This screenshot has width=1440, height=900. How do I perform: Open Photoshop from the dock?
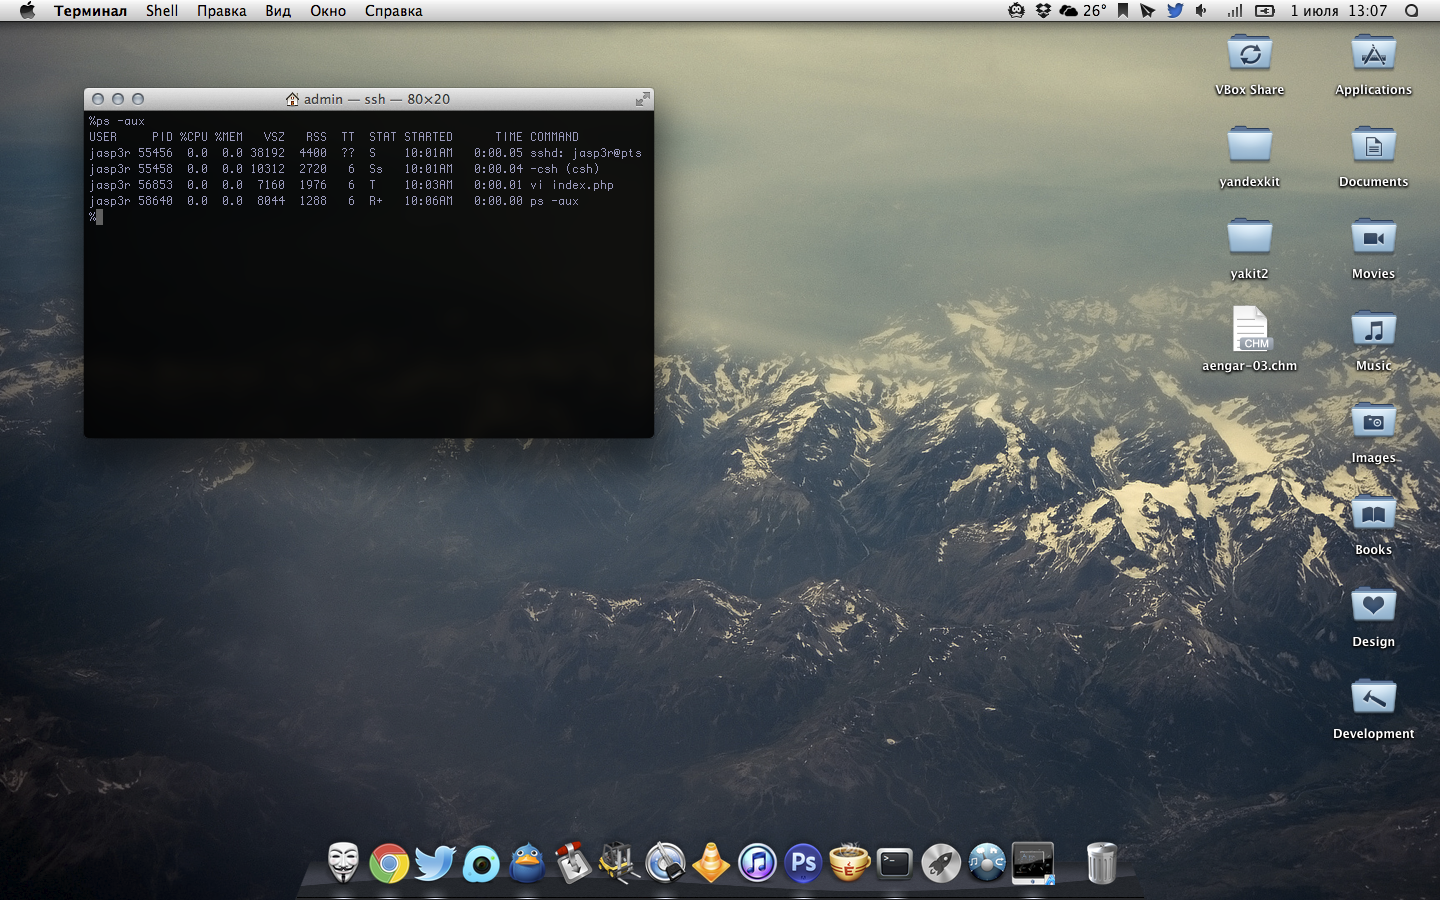803,863
